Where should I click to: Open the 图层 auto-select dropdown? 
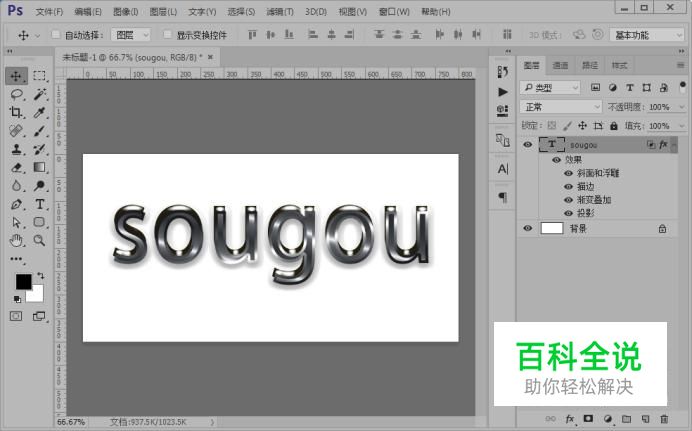[x=131, y=35]
